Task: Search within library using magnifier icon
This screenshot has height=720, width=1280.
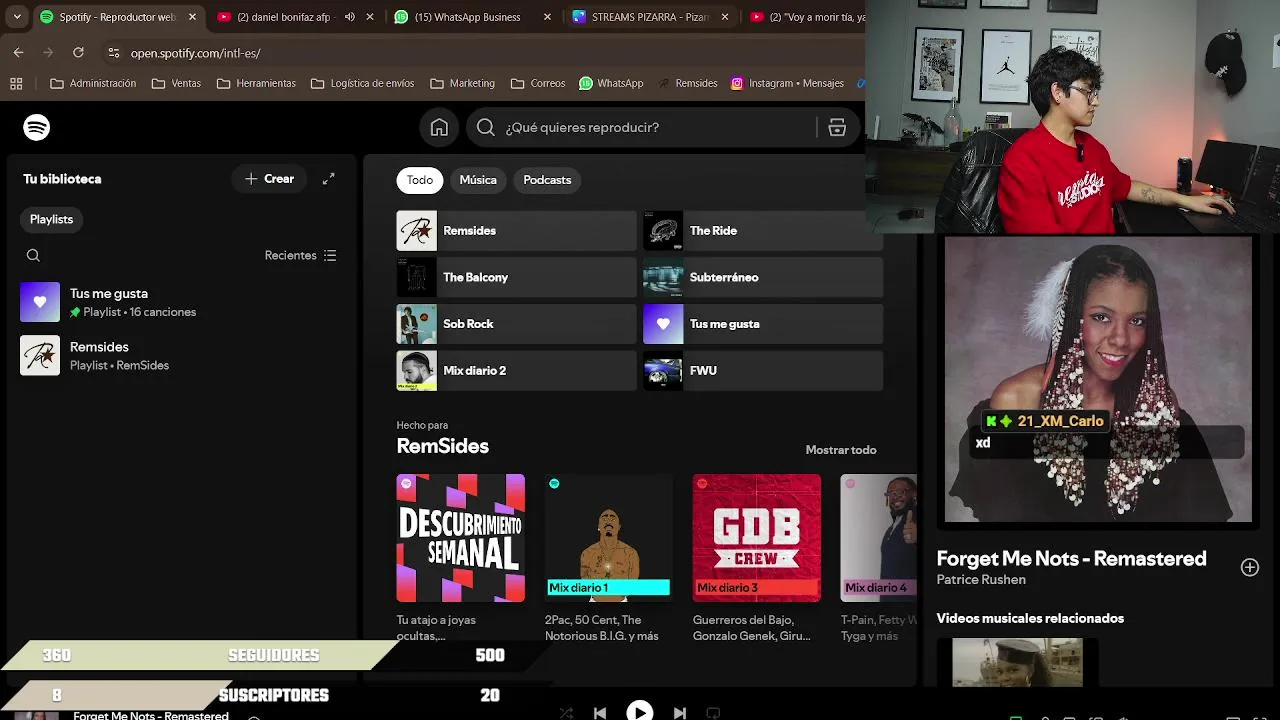Action: [x=33, y=255]
